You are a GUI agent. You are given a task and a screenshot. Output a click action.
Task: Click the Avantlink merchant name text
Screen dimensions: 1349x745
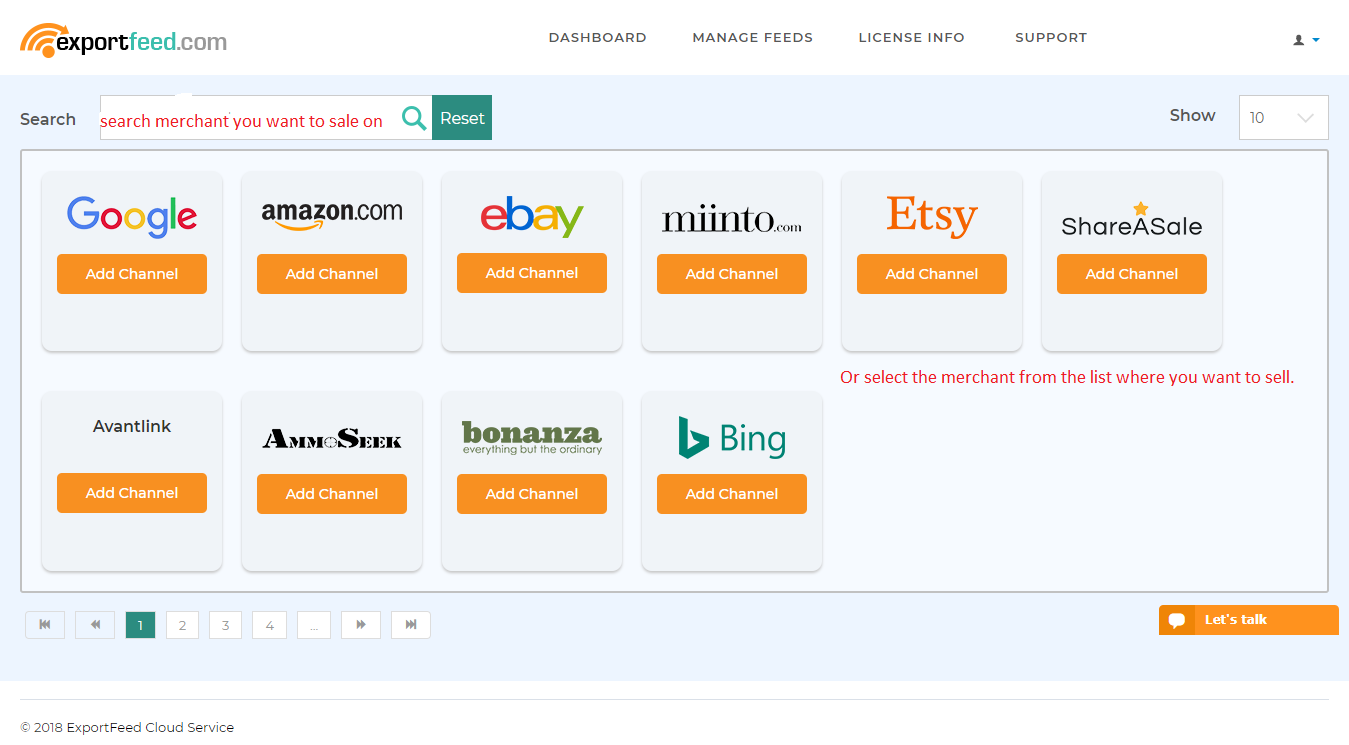point(132,426)
